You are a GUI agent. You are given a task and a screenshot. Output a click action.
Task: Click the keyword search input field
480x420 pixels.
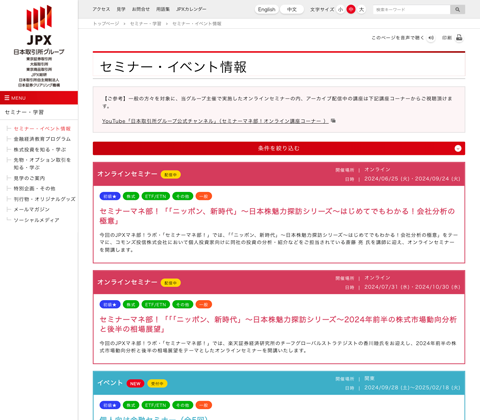[411, 10]
